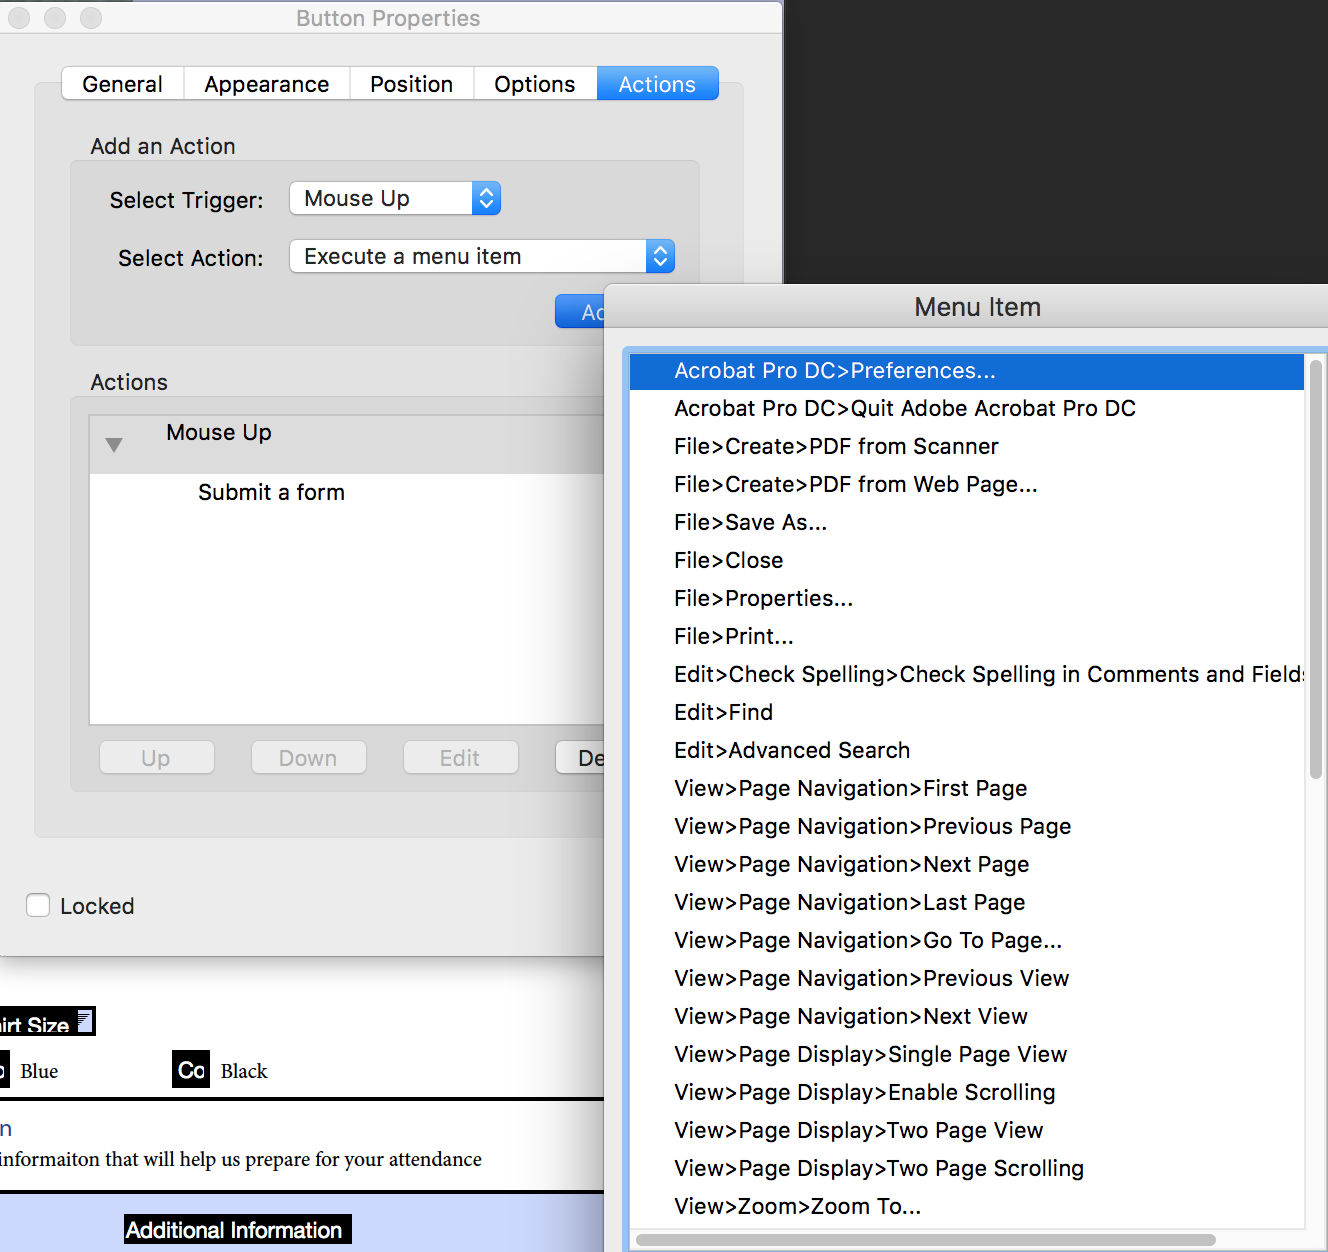This screenshot has width=1328, height=1252.
Task: Select View>Zoom>Zoom To menu item
Action: pyautogui.click(x=797, y=1206)
